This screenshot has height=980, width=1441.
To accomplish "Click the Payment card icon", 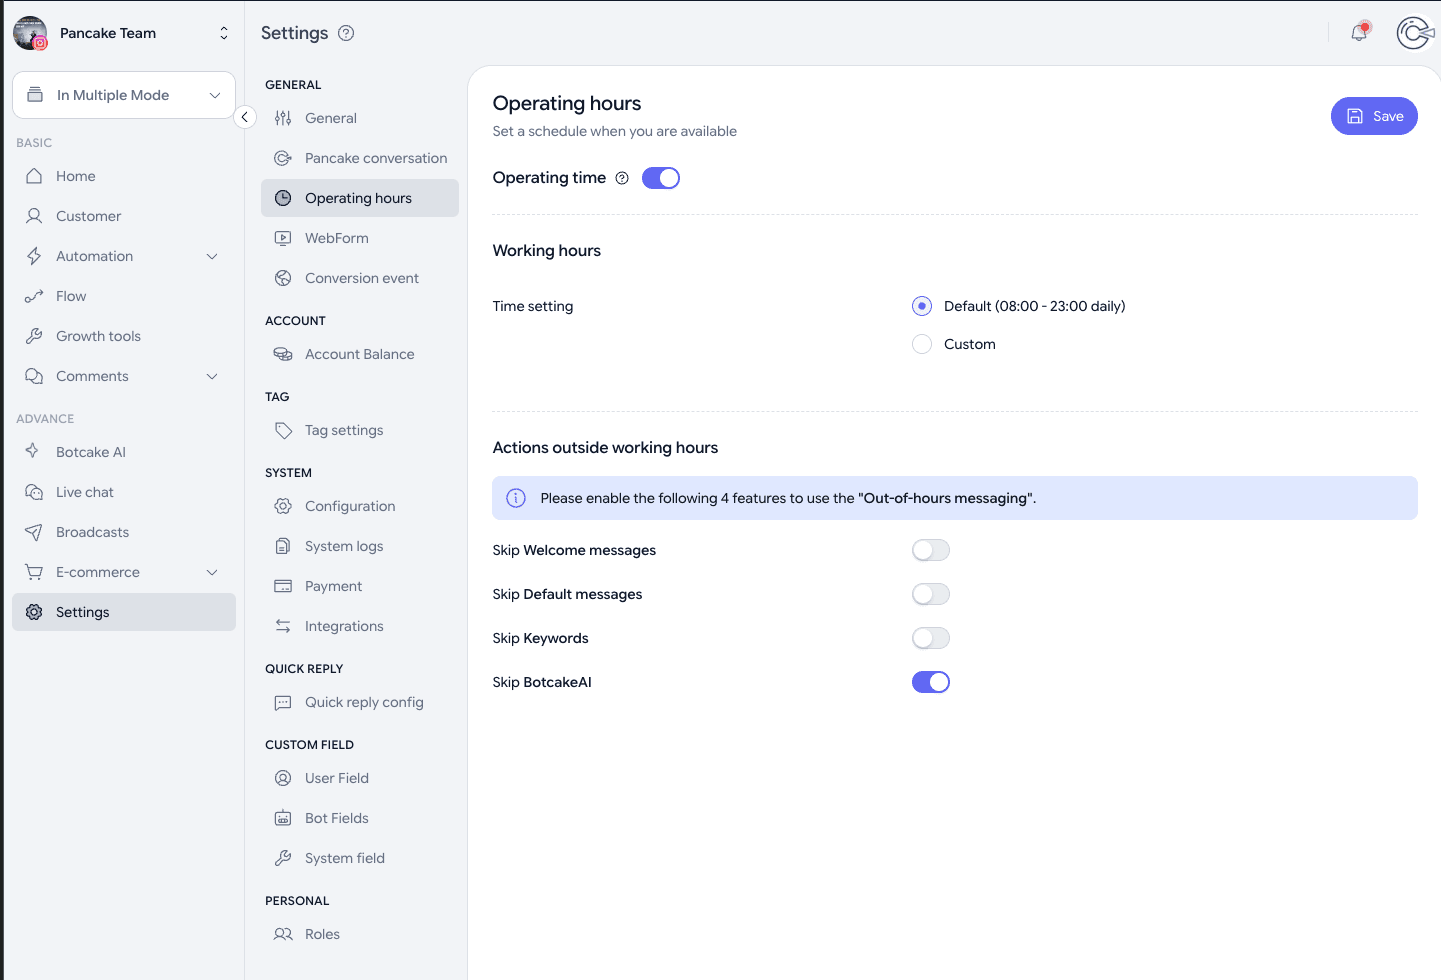I will pos(283,586).
